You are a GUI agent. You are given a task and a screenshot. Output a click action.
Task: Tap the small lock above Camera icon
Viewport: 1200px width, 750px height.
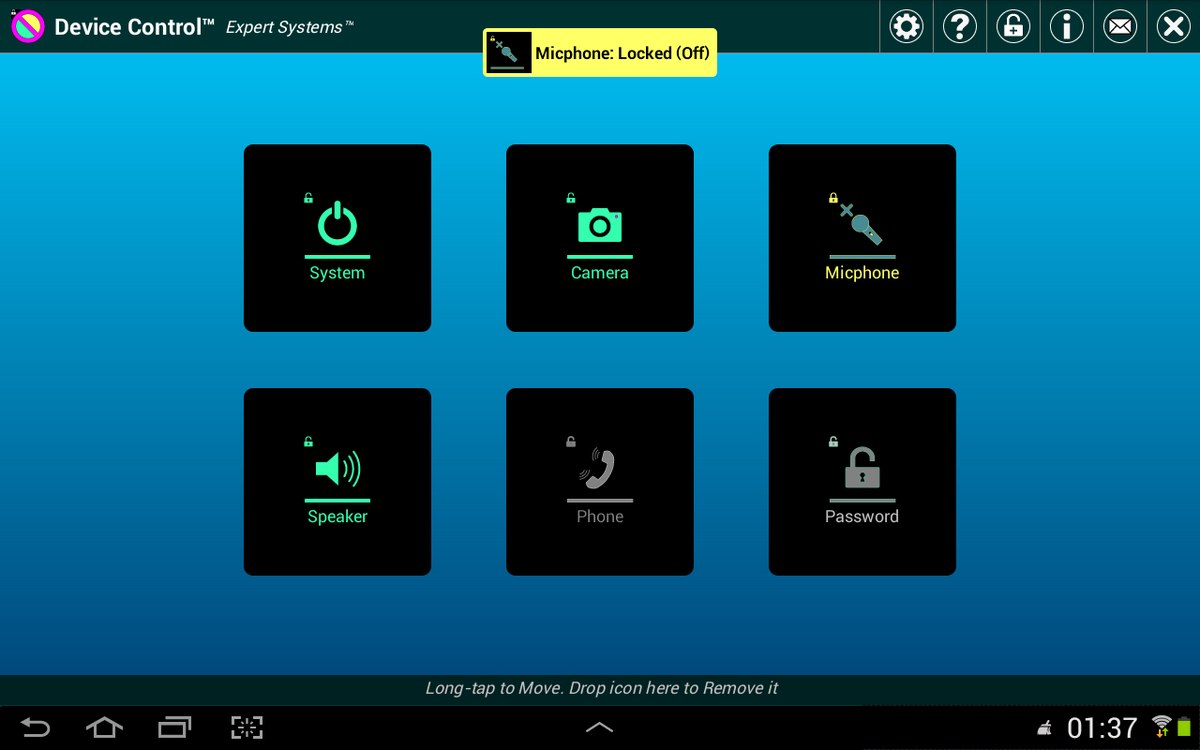tap(571, 198)
